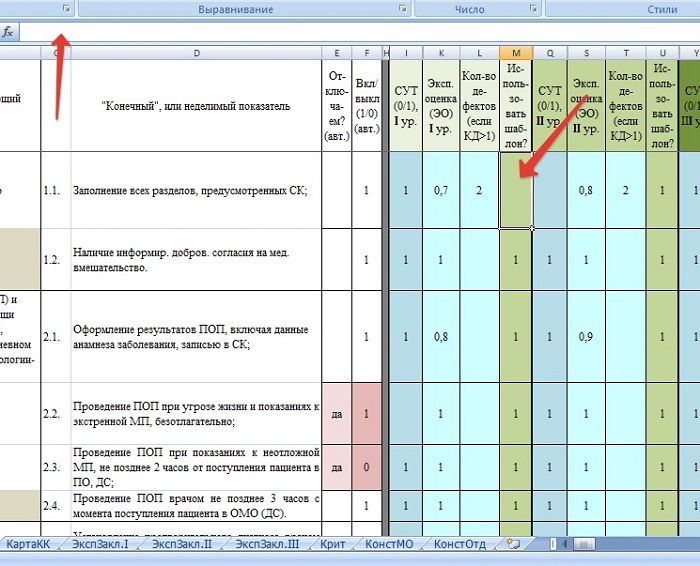Click the fx insert function button
The width and height of the screenshot is (700, 566).
tap(8, 32)
